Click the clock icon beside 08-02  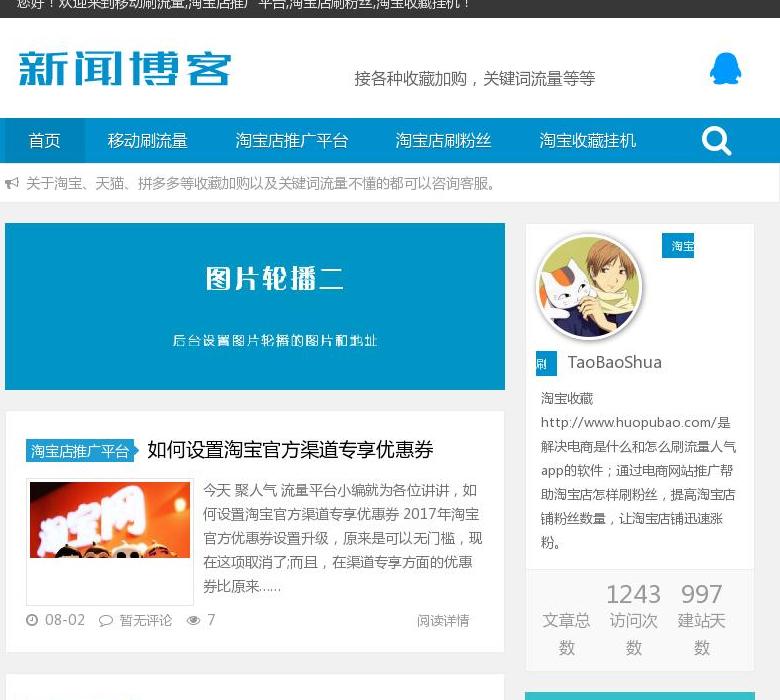(32, 620)
